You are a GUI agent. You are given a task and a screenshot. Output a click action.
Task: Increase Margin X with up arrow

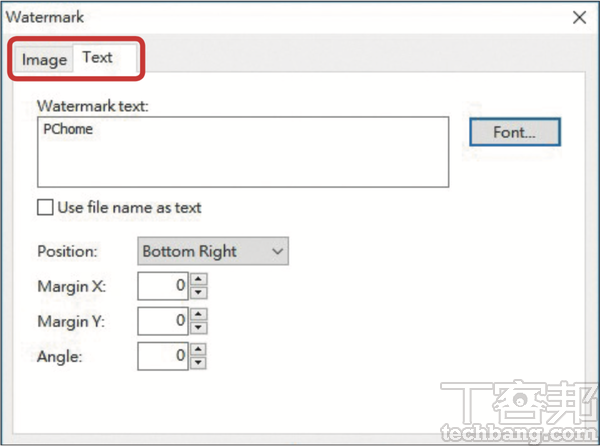[198, 279]
